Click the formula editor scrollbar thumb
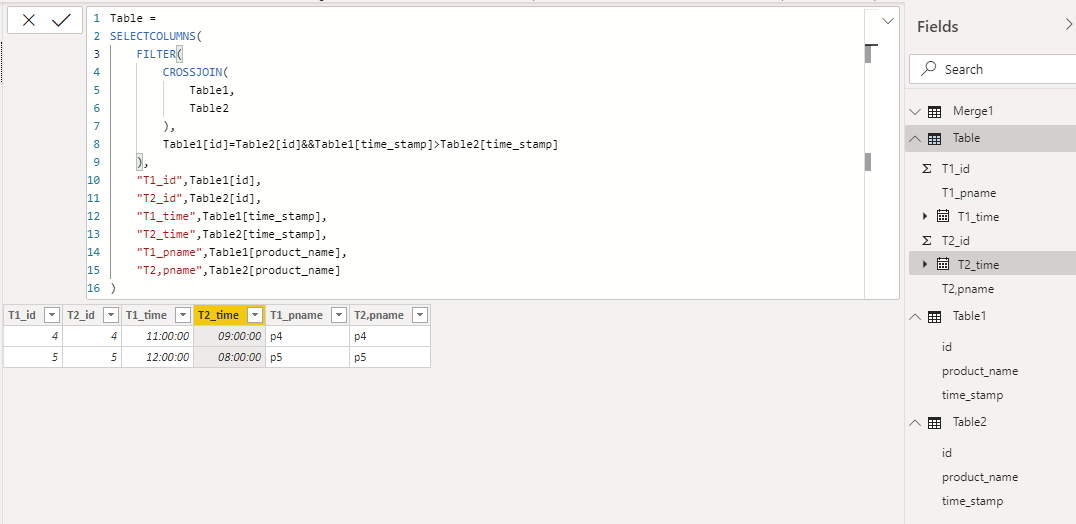1076x524 pixels. click(x=868, y=53)
